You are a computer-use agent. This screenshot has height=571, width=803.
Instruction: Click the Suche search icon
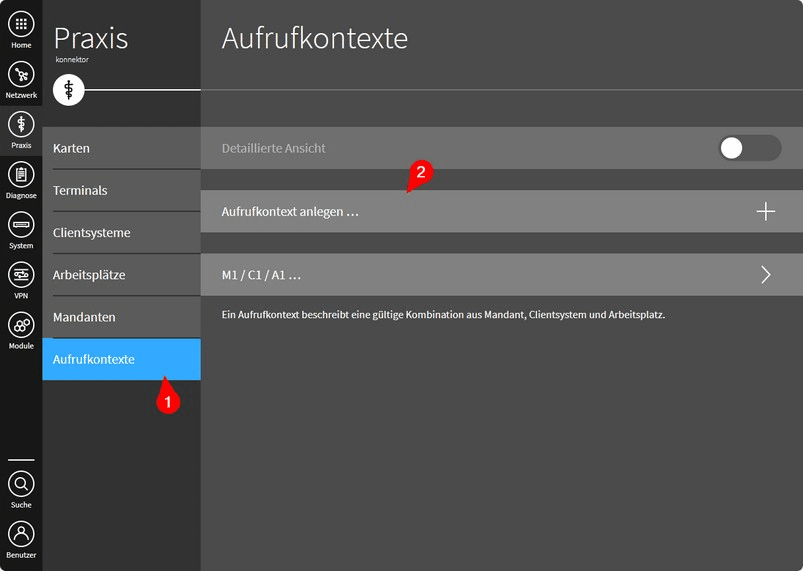tap(21, 485)
